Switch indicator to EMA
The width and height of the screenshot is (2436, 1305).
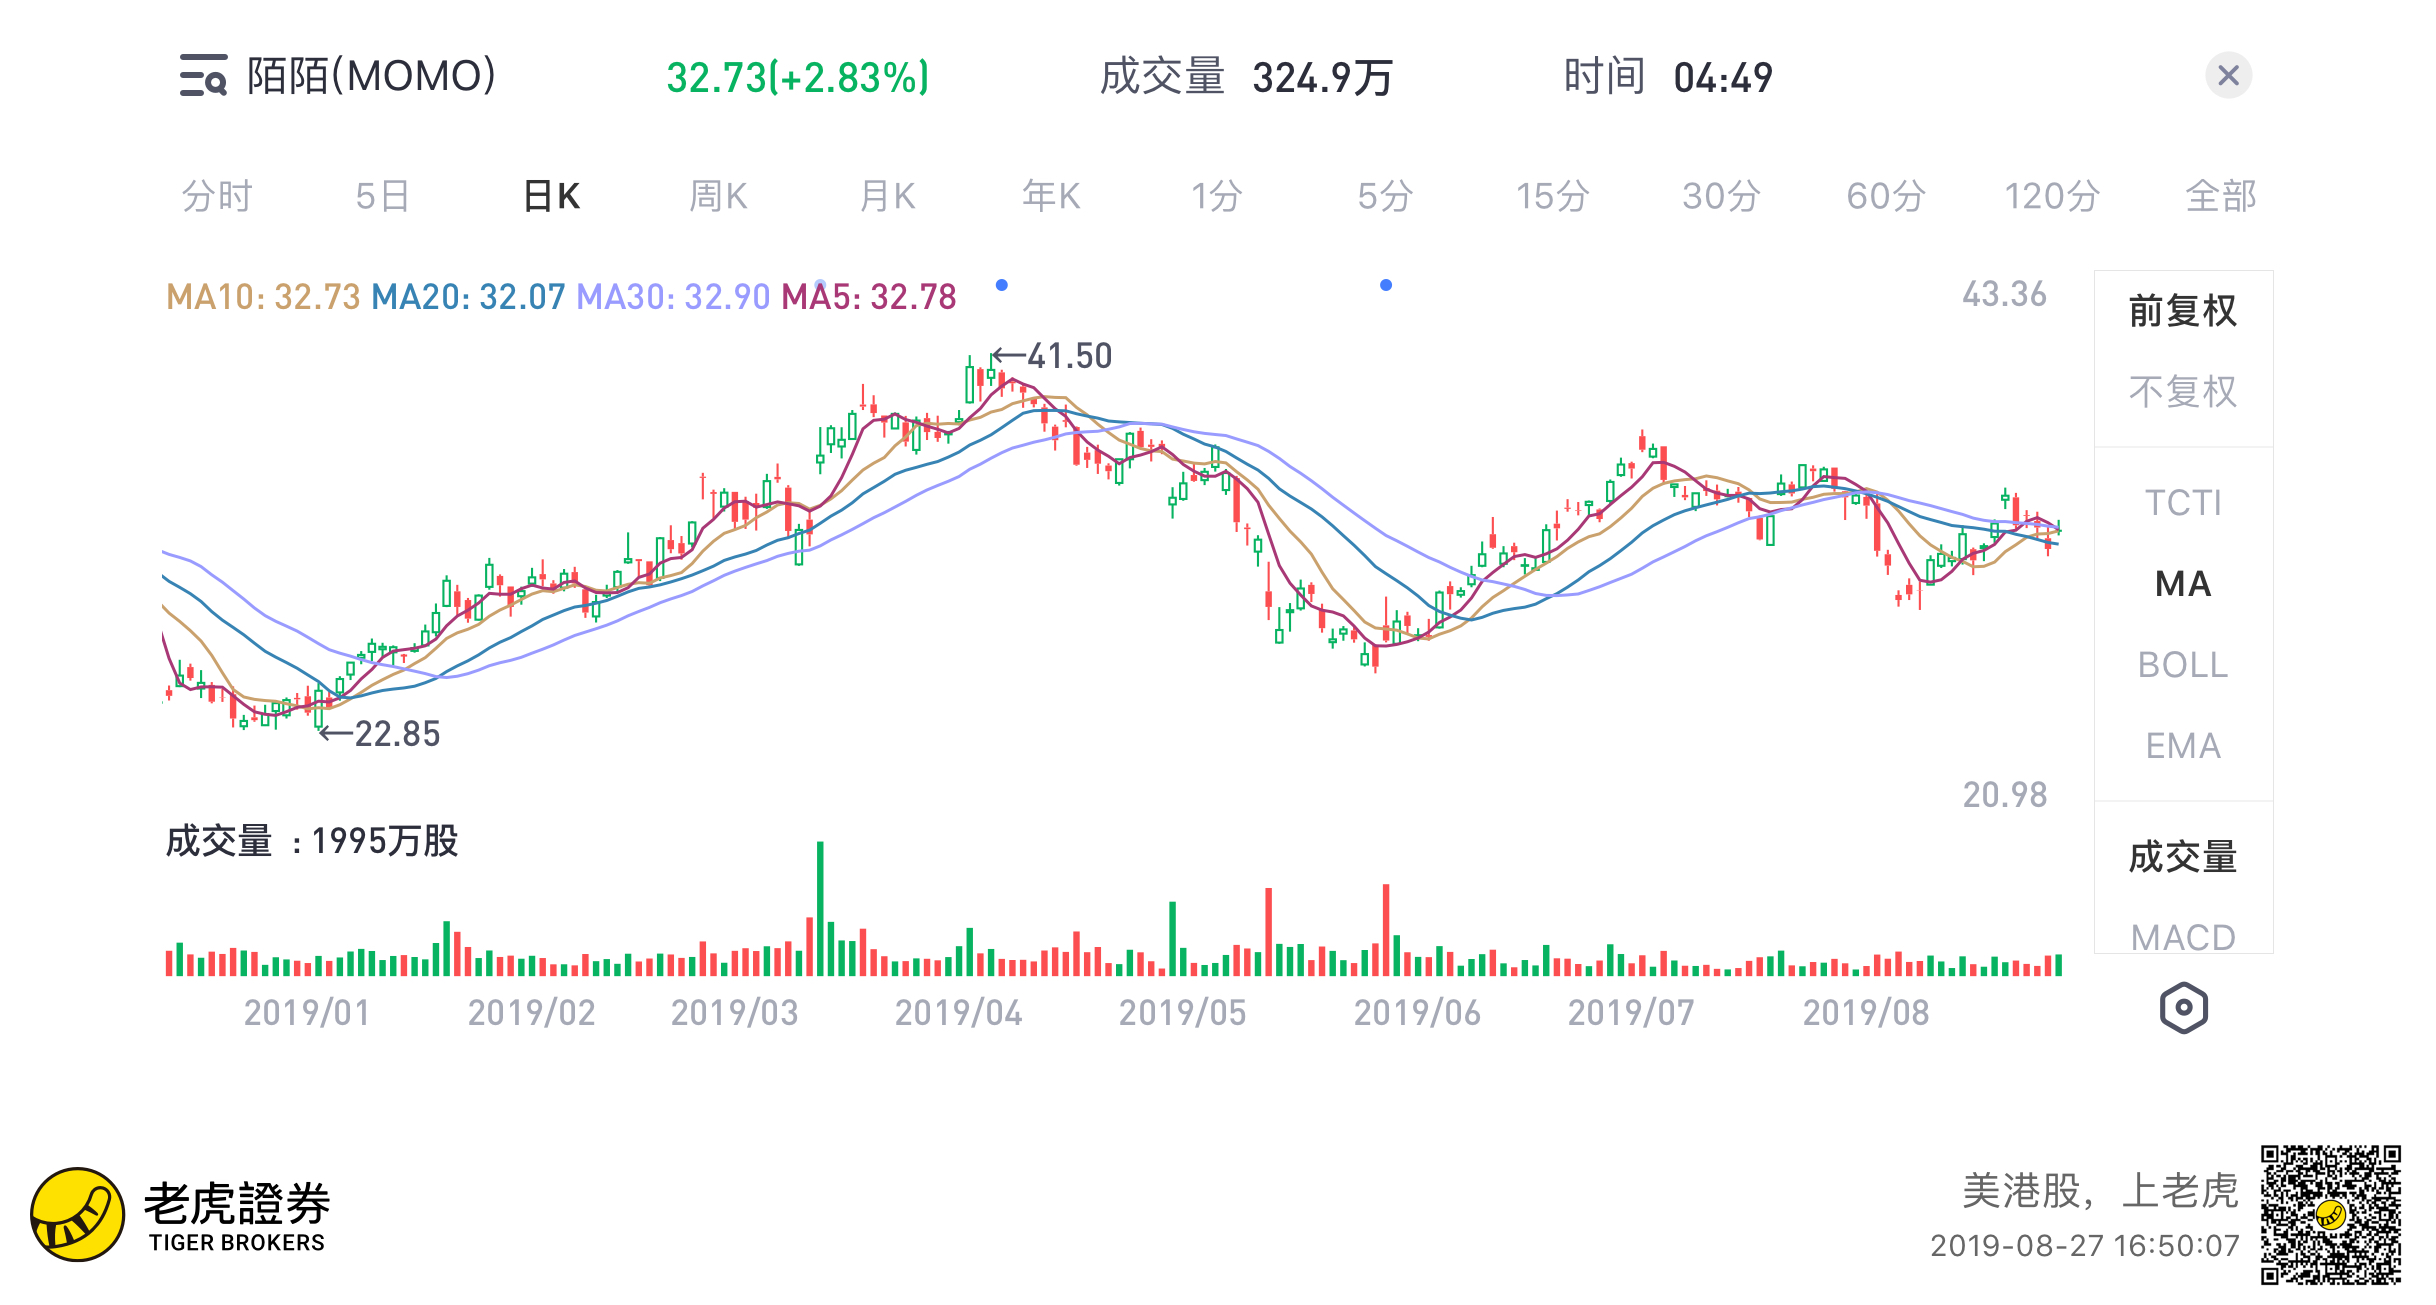tap(2182, 746)
